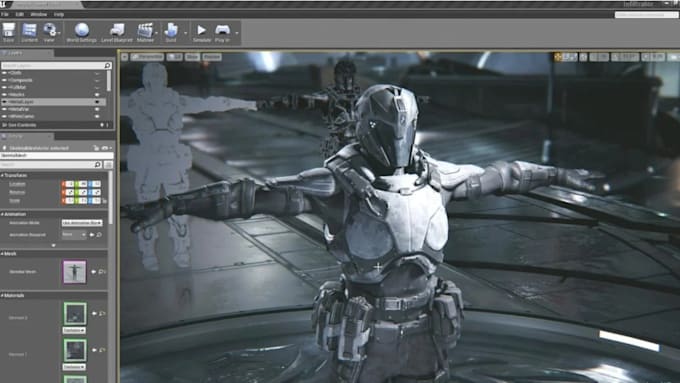The image size is (680, 383).
Task: Click use-selected arrow for Element 0 material
Action: click(94, 313)
